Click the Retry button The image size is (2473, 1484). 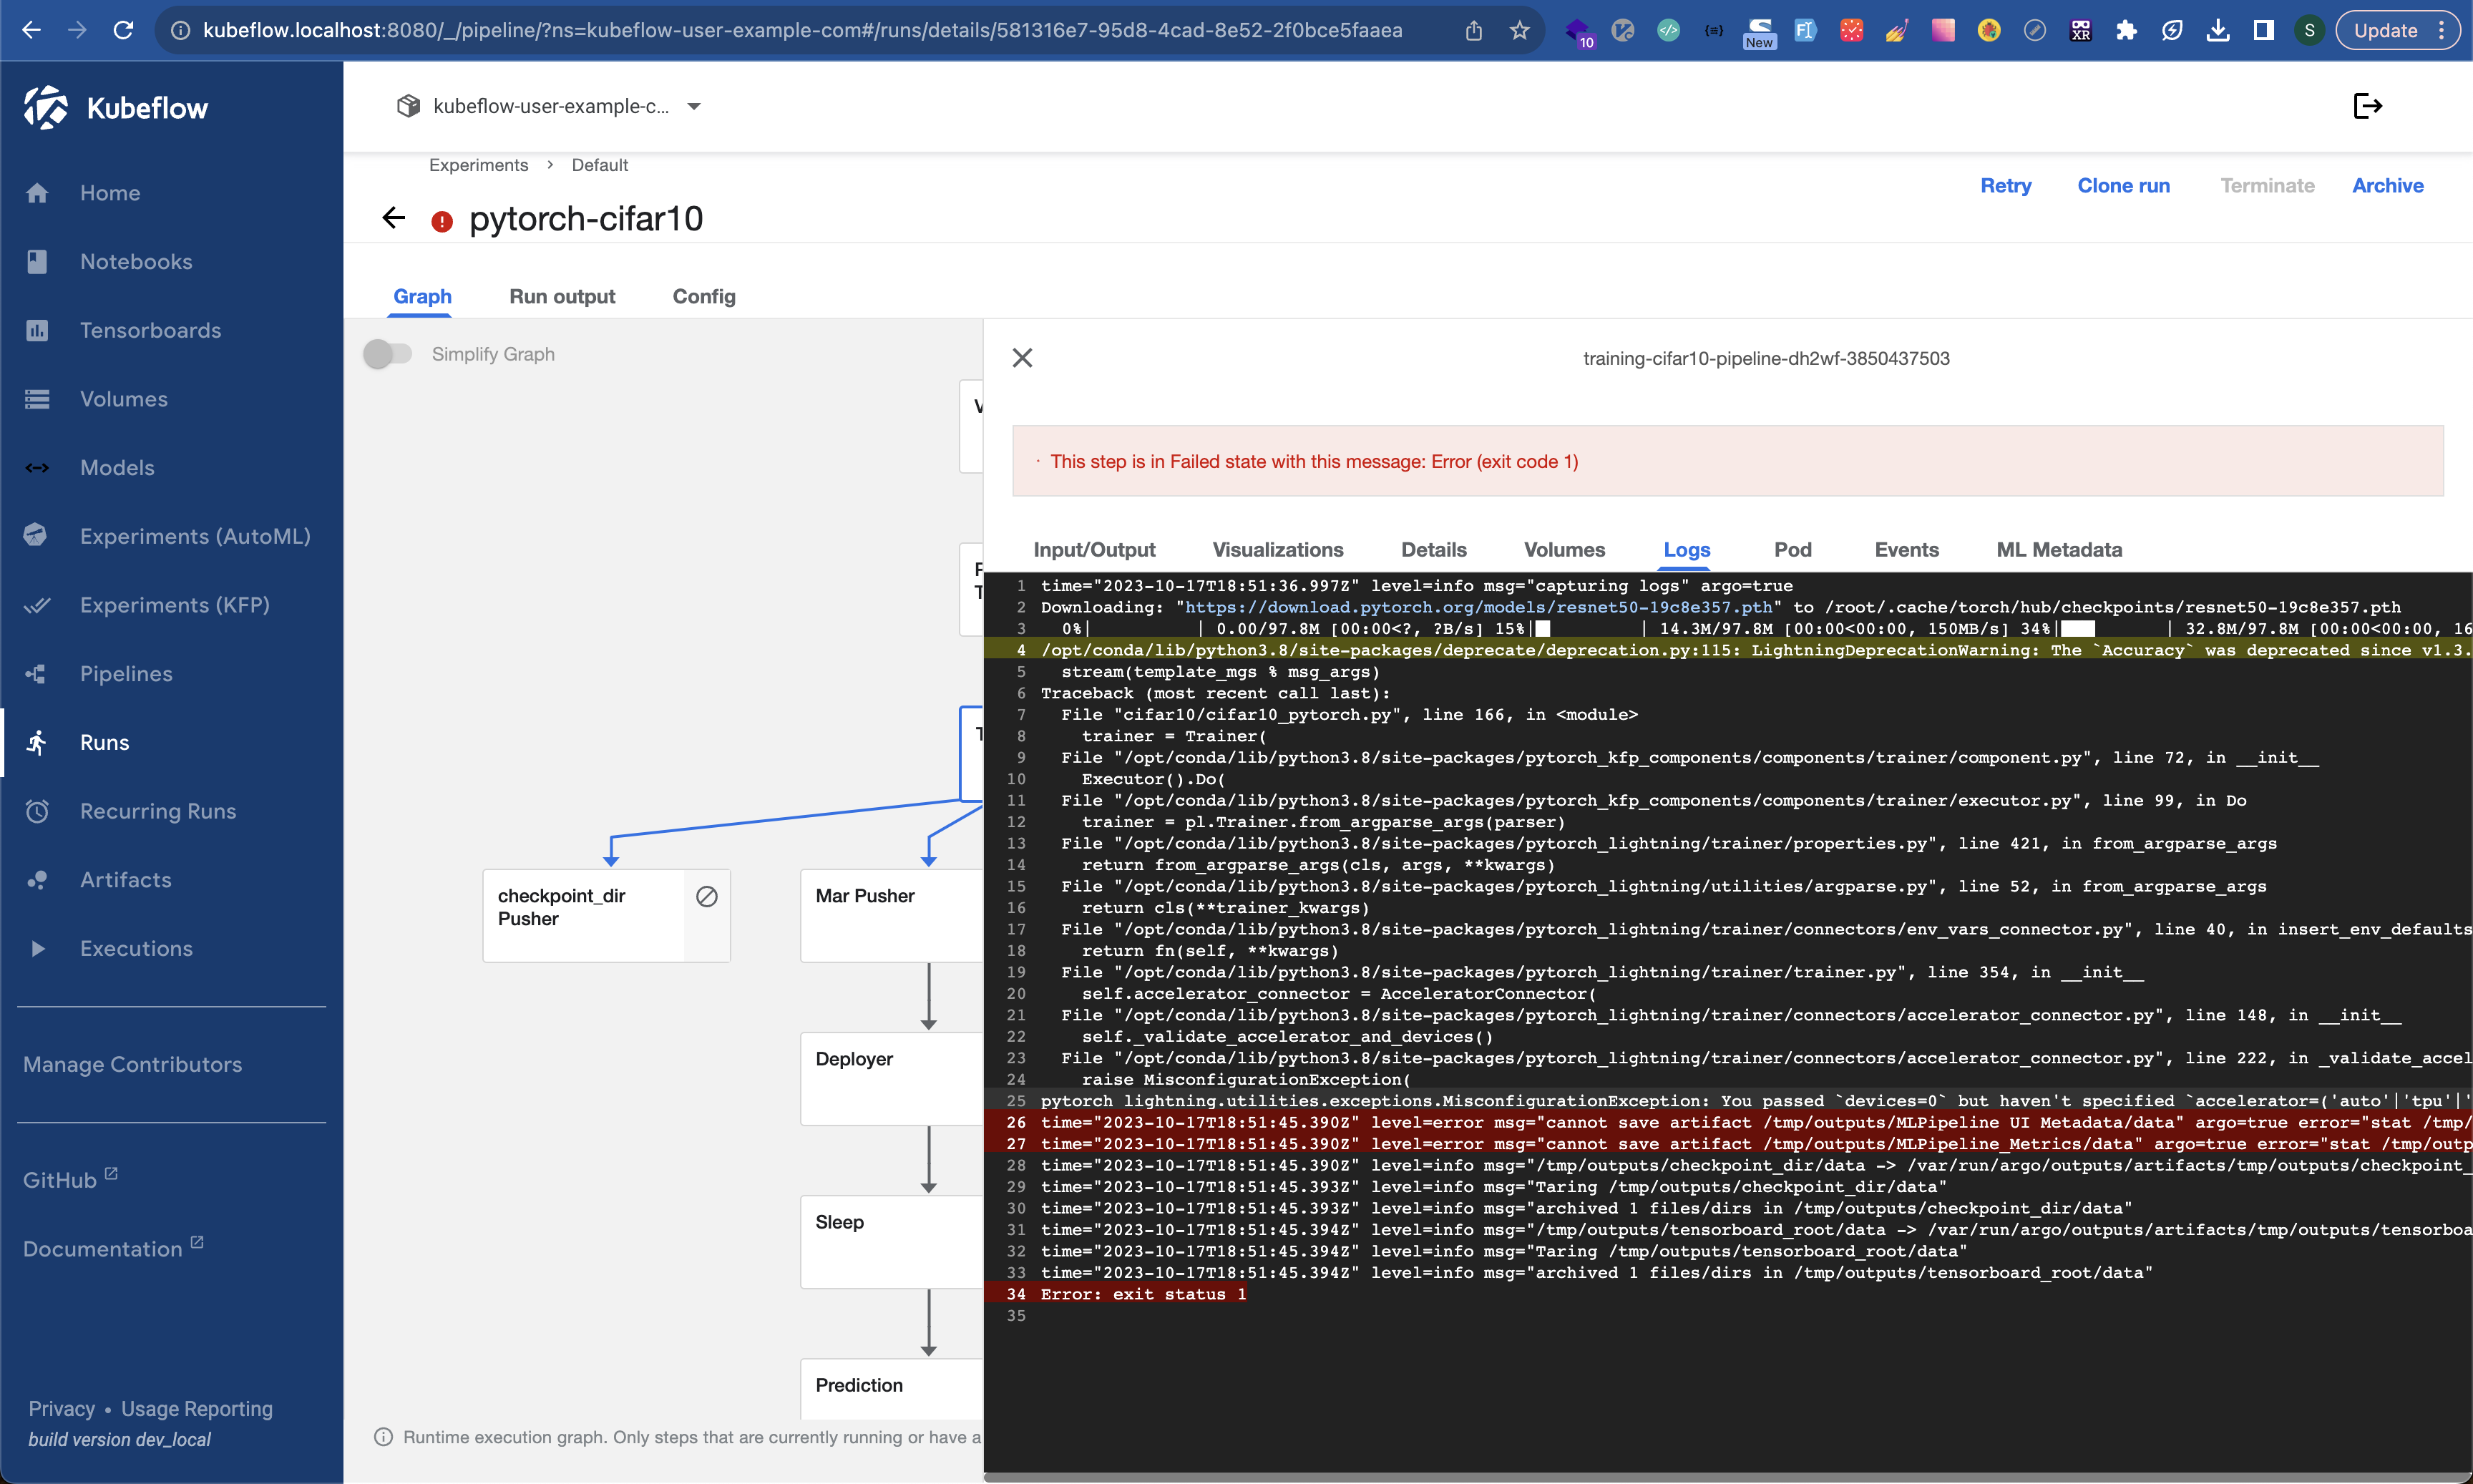click(x=2005, y=185)
